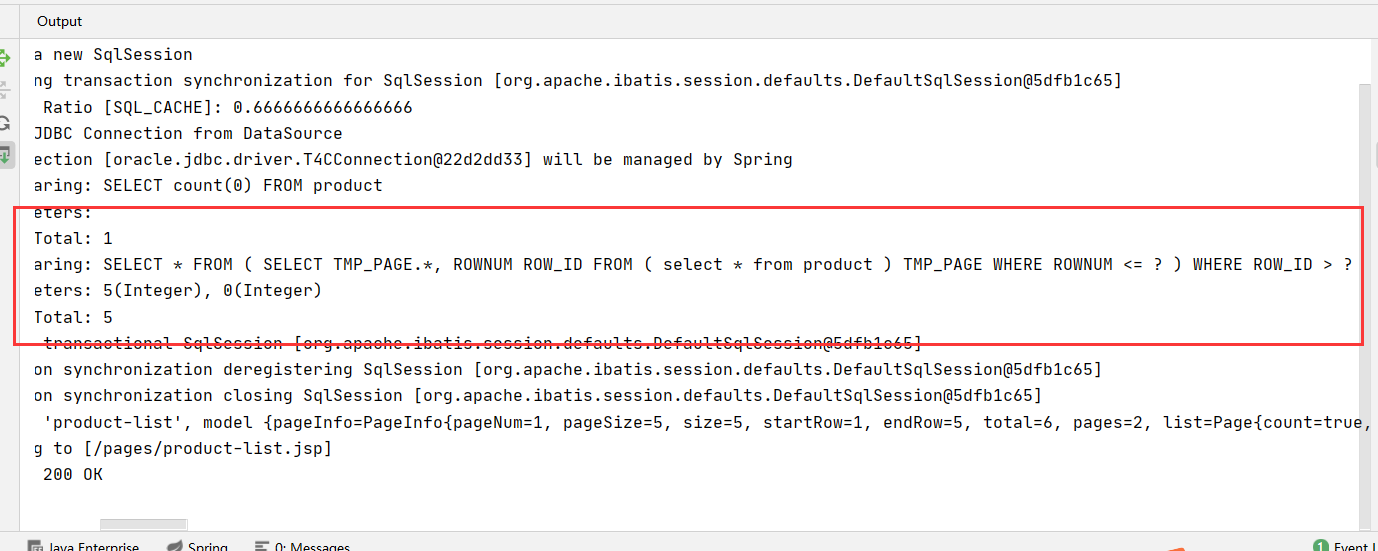Click the horizontal scrollbar thumb
The height and width of the screenshot is (551, 1378).
[x=143, y=525]
